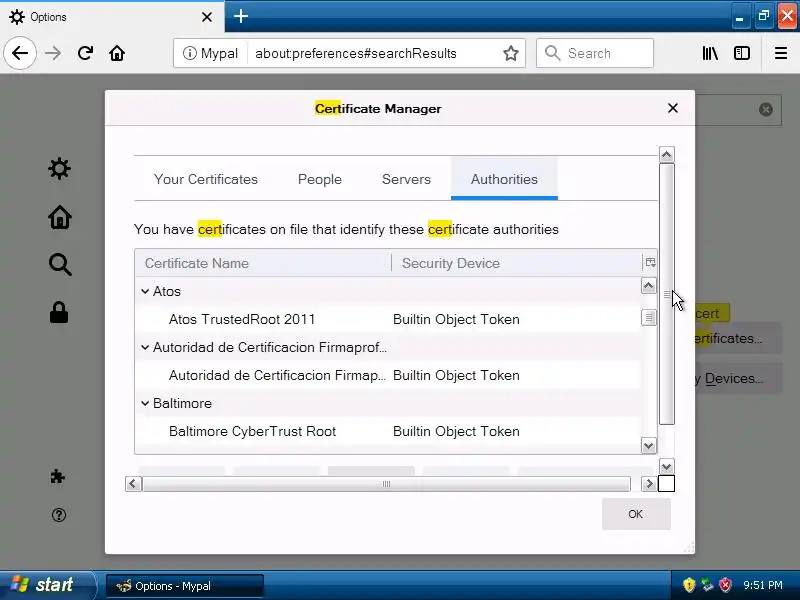Image resolution: width=800 pixels, height=600 pixels.
Task: Open a new tab with plus button
Action: [241, 16]
